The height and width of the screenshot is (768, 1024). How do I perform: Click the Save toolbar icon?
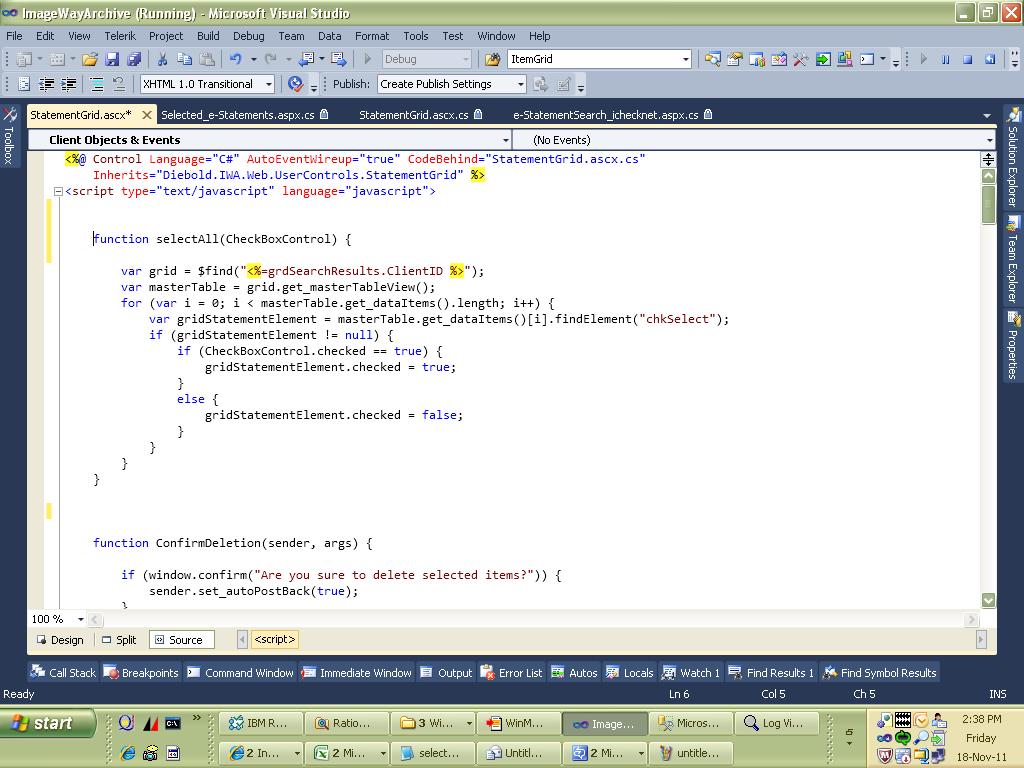[112, 59]
